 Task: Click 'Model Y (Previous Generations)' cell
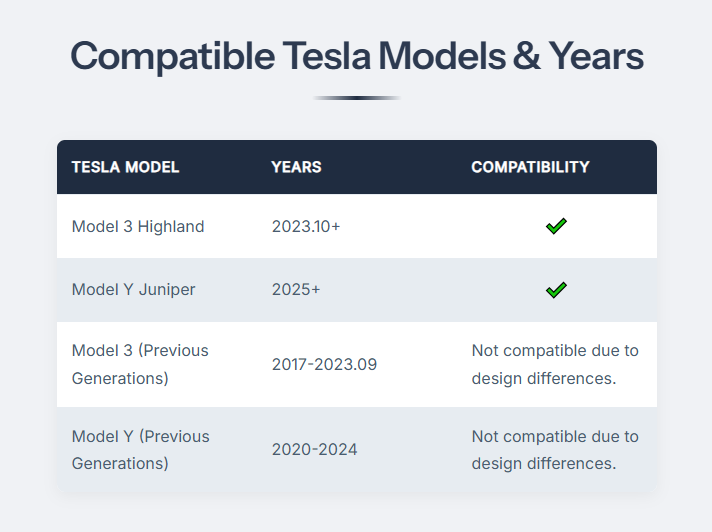(x=140, y=450)
